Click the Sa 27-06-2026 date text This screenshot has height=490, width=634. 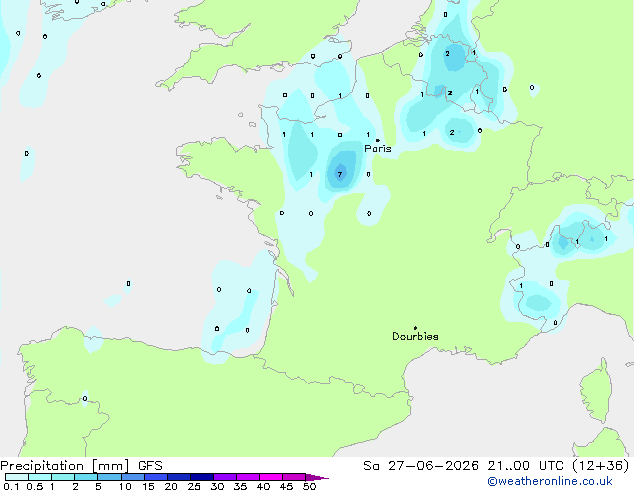point(421,466)
